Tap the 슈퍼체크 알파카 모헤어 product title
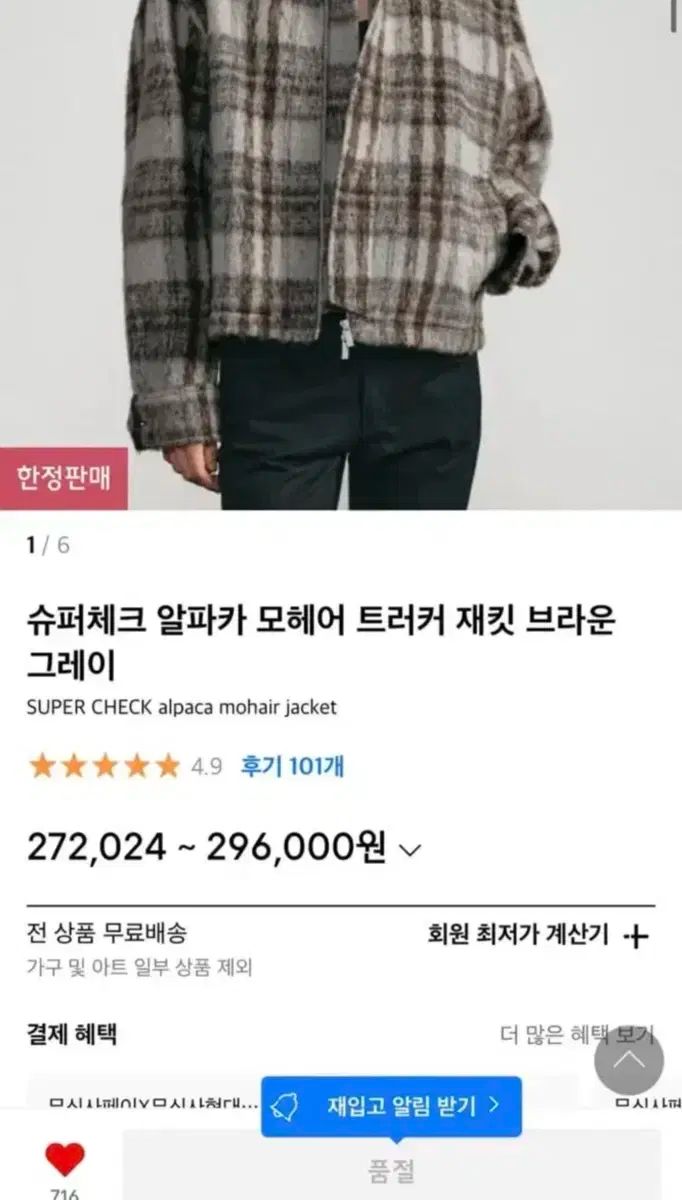 pos(321,641)
